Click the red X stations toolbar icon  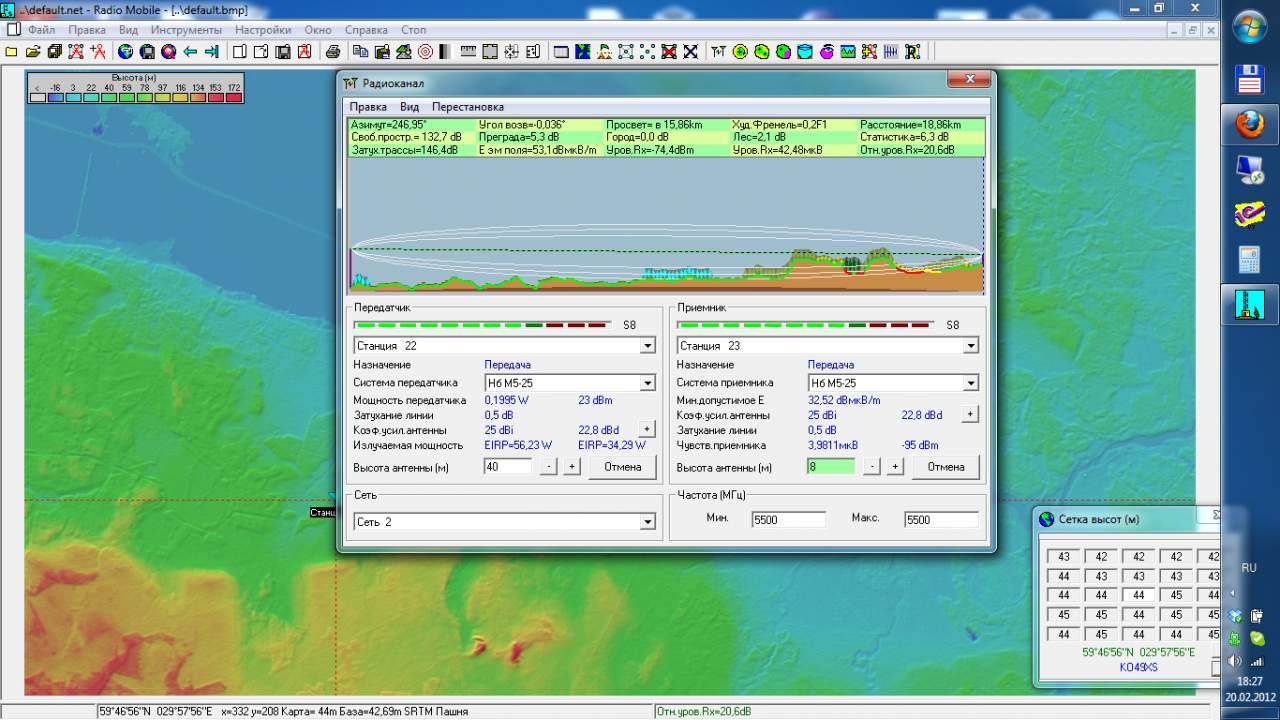point(669,52)
